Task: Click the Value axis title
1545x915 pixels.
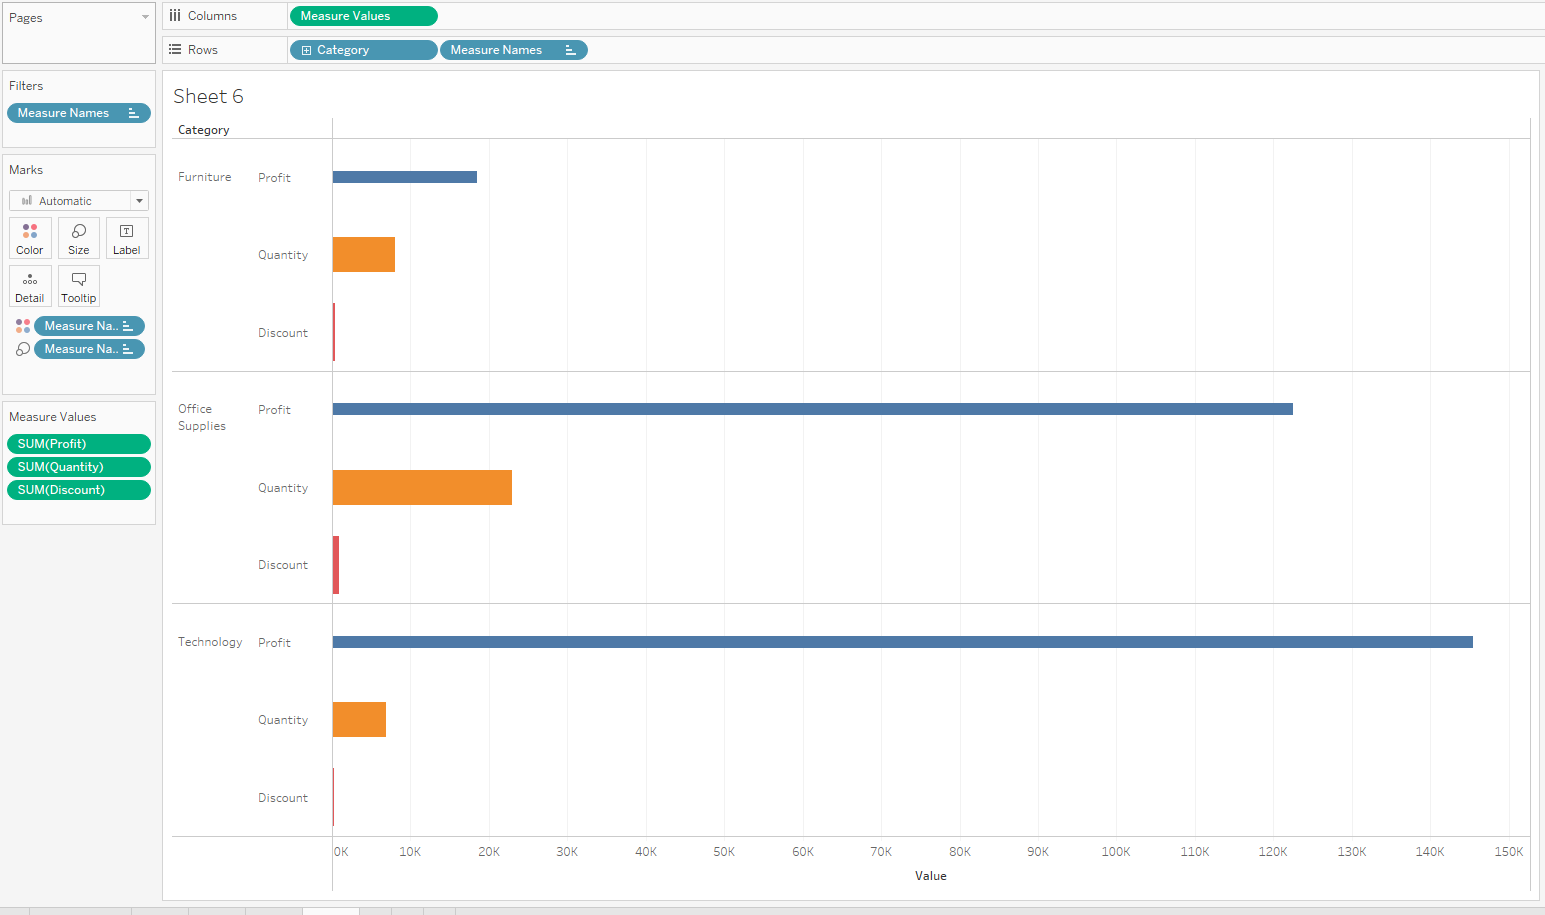Action: [931, 876]
